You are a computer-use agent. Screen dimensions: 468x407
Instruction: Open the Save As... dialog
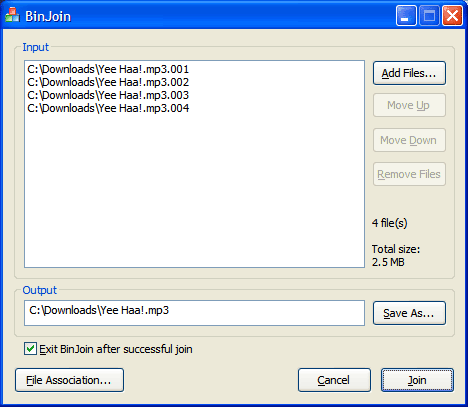(x=409, y=313)
